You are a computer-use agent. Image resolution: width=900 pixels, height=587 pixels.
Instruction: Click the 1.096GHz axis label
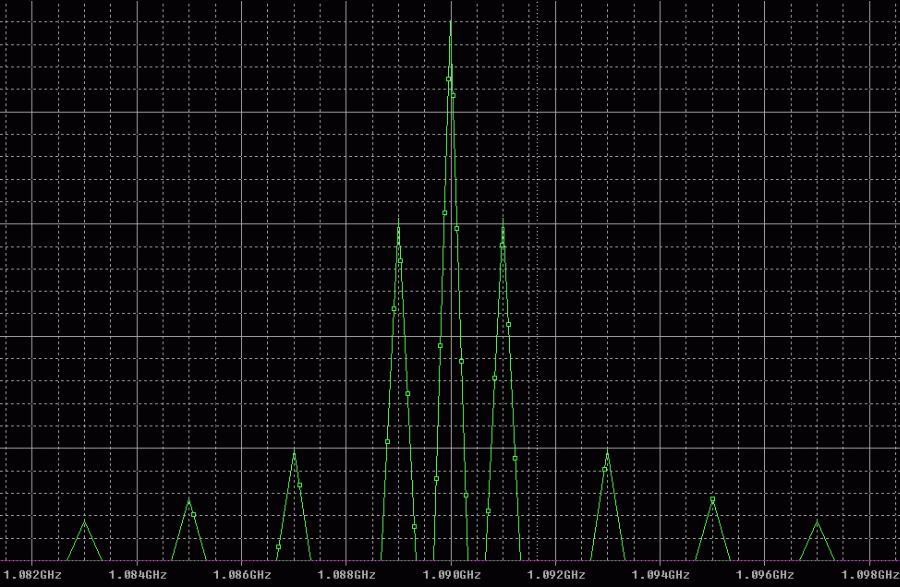(x=765, y=574)
